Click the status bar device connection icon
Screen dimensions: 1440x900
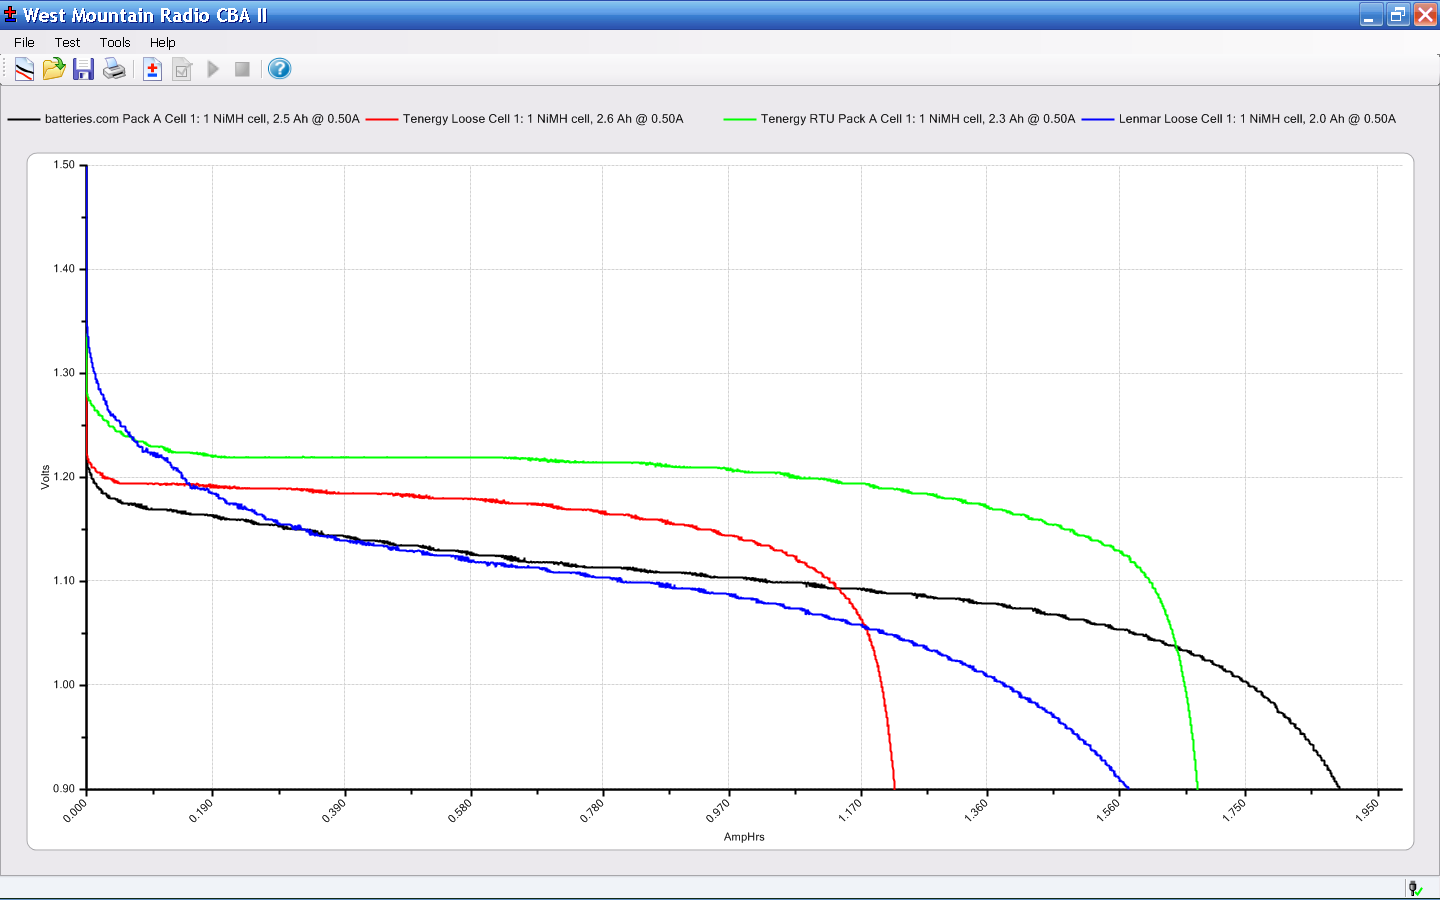[1415, 888]
